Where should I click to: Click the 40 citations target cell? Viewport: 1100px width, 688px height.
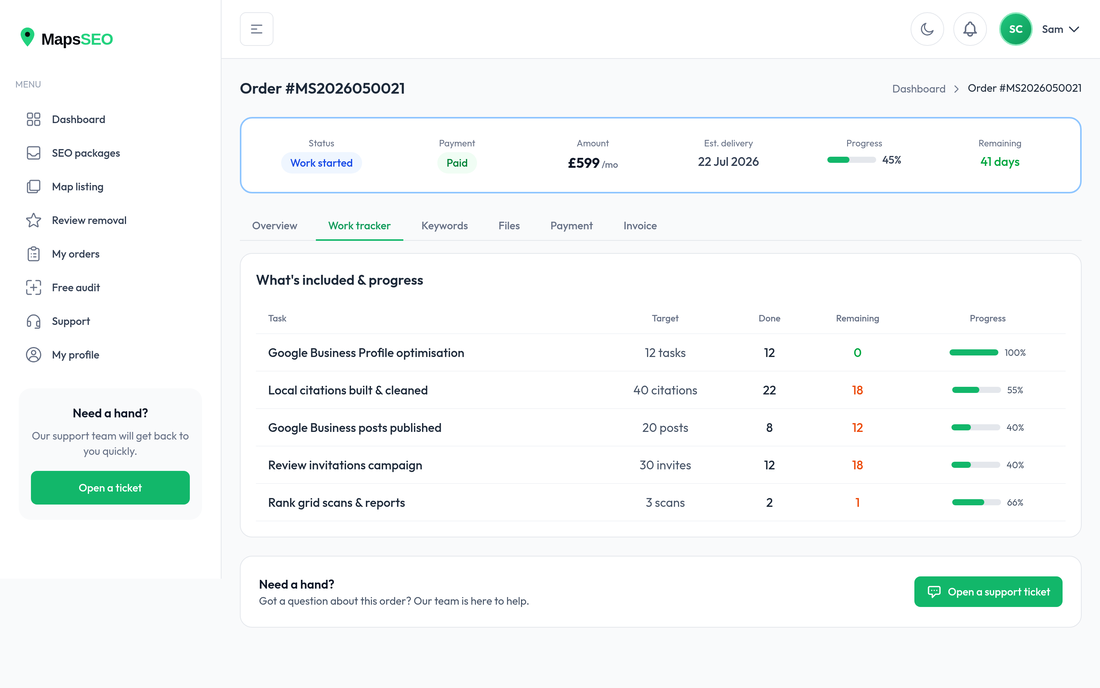(x=665, y=390)
